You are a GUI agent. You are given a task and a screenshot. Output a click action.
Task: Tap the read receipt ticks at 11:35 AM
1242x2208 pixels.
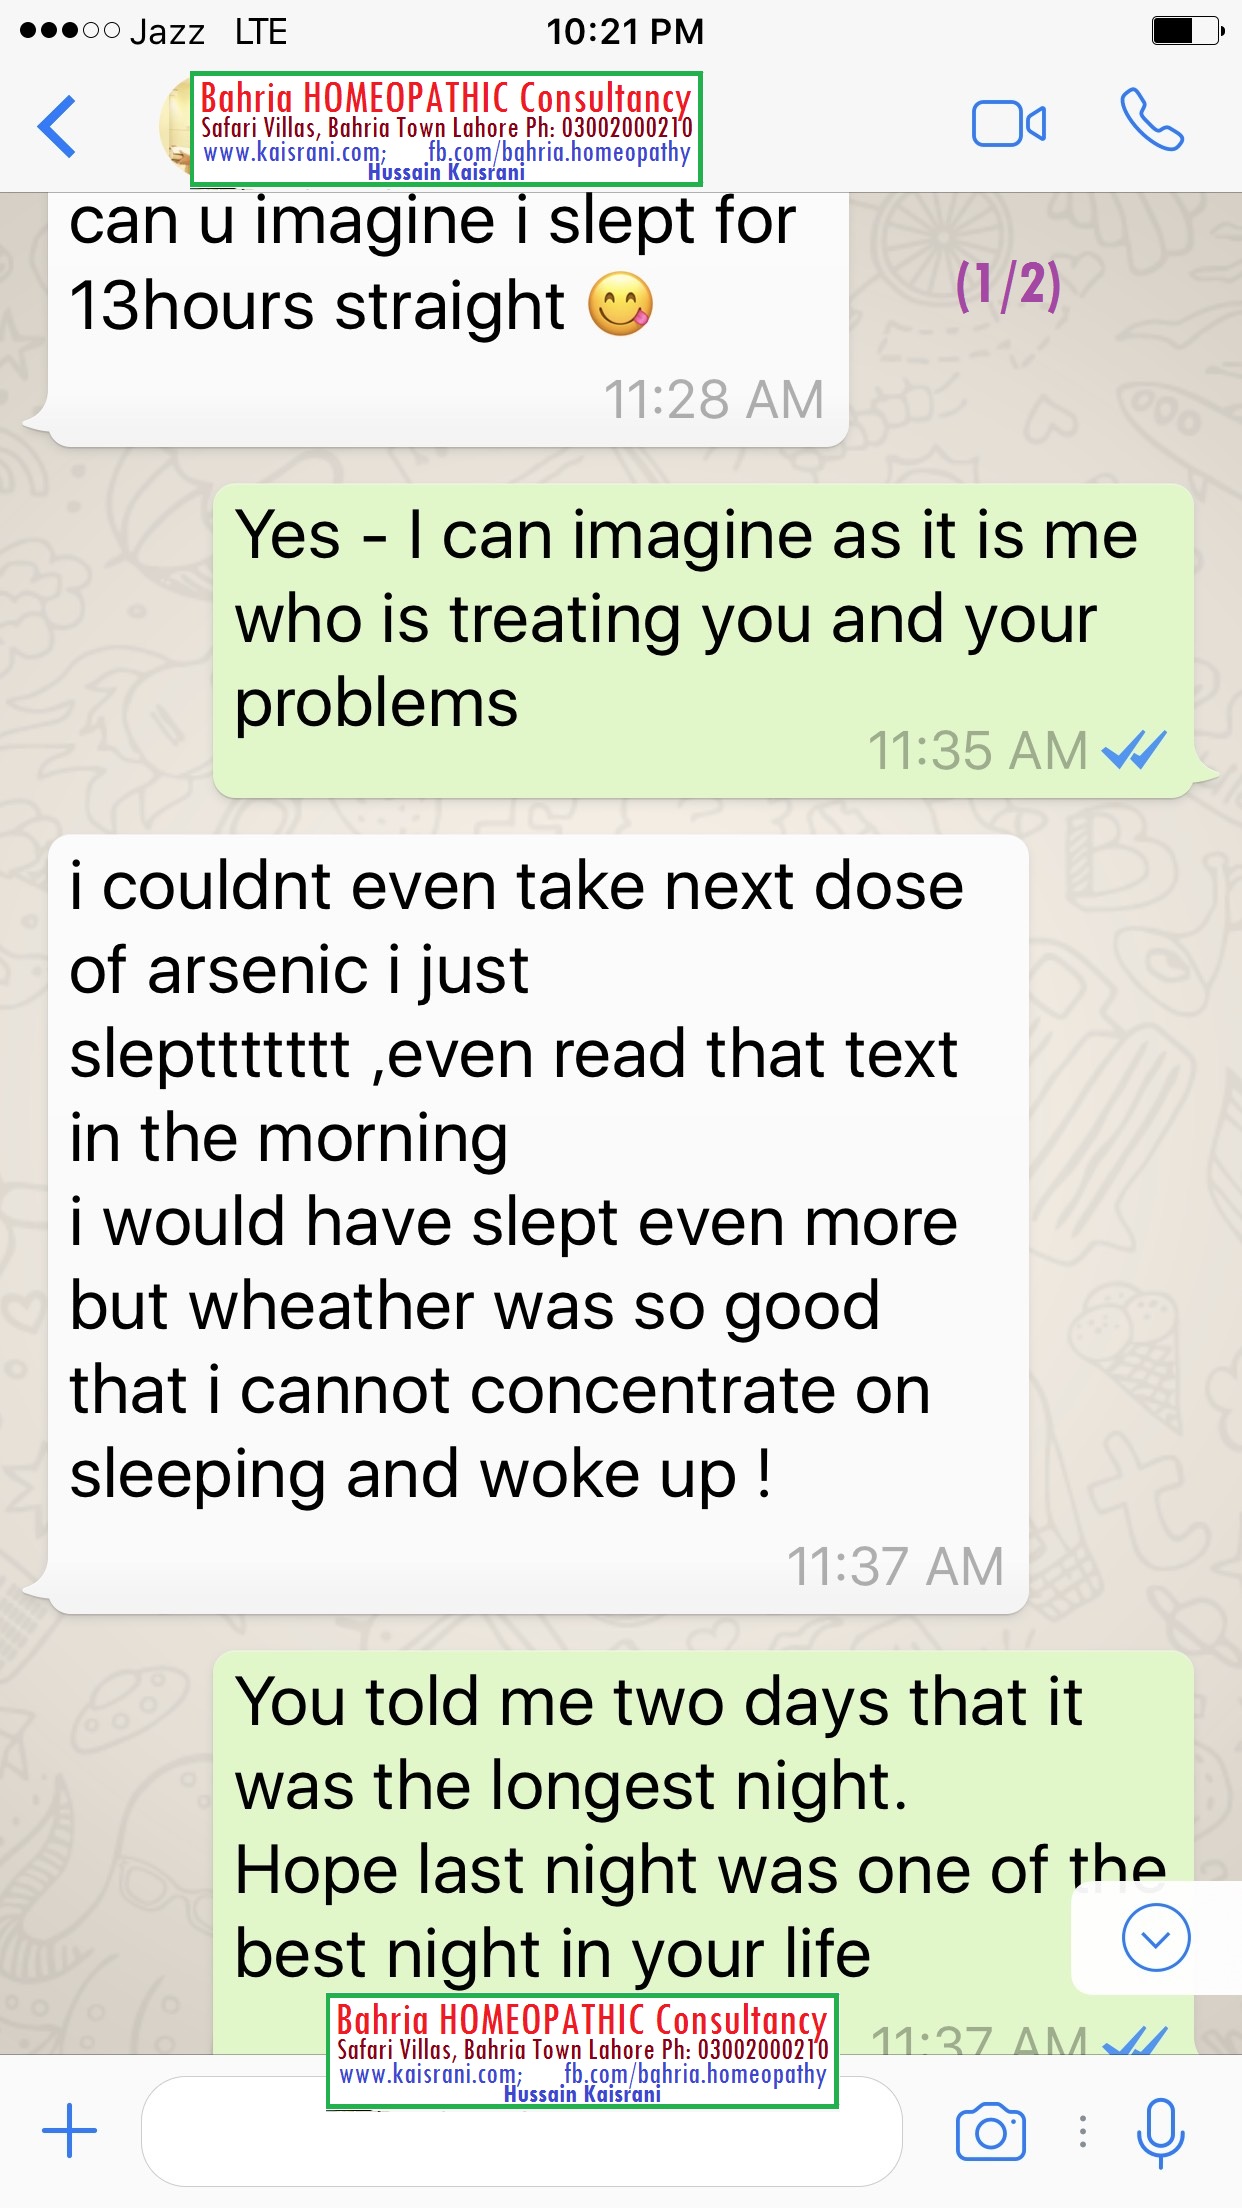[1134, 749]
